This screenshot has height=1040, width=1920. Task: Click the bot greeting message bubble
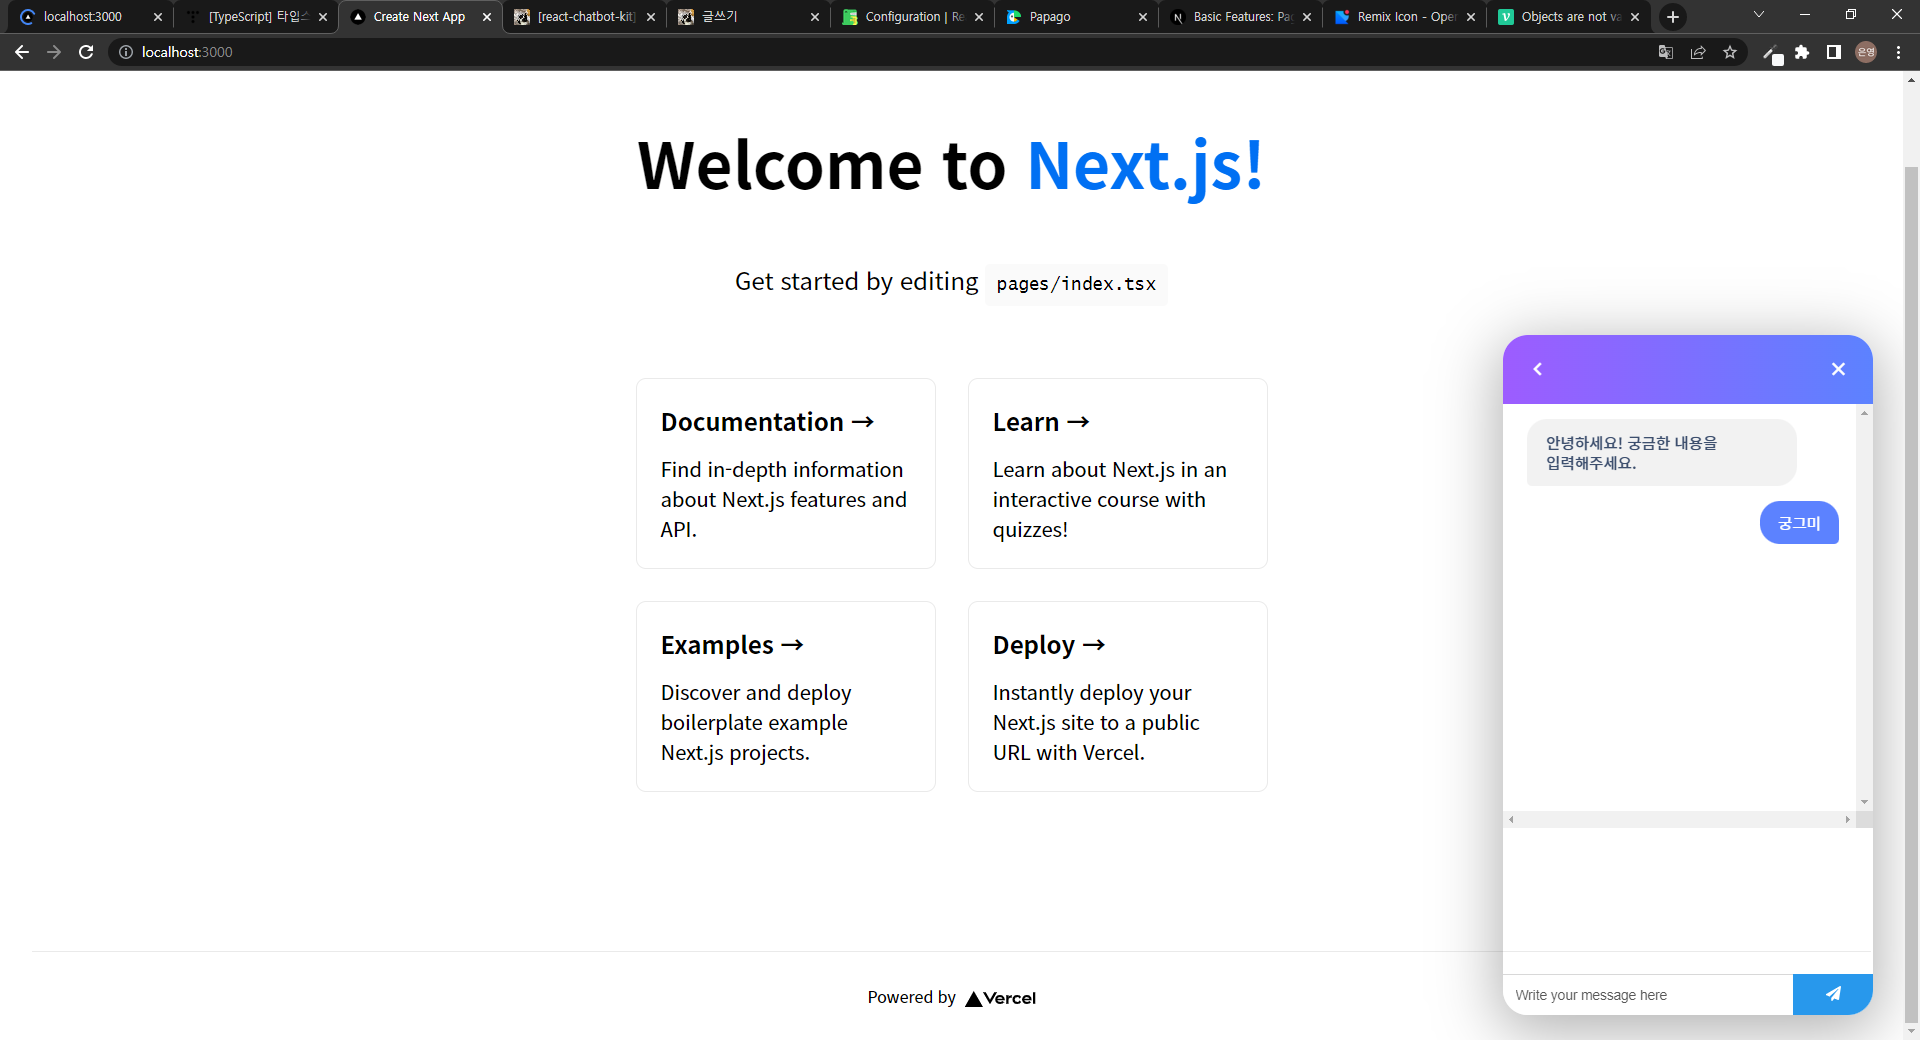pos(1661,453)
